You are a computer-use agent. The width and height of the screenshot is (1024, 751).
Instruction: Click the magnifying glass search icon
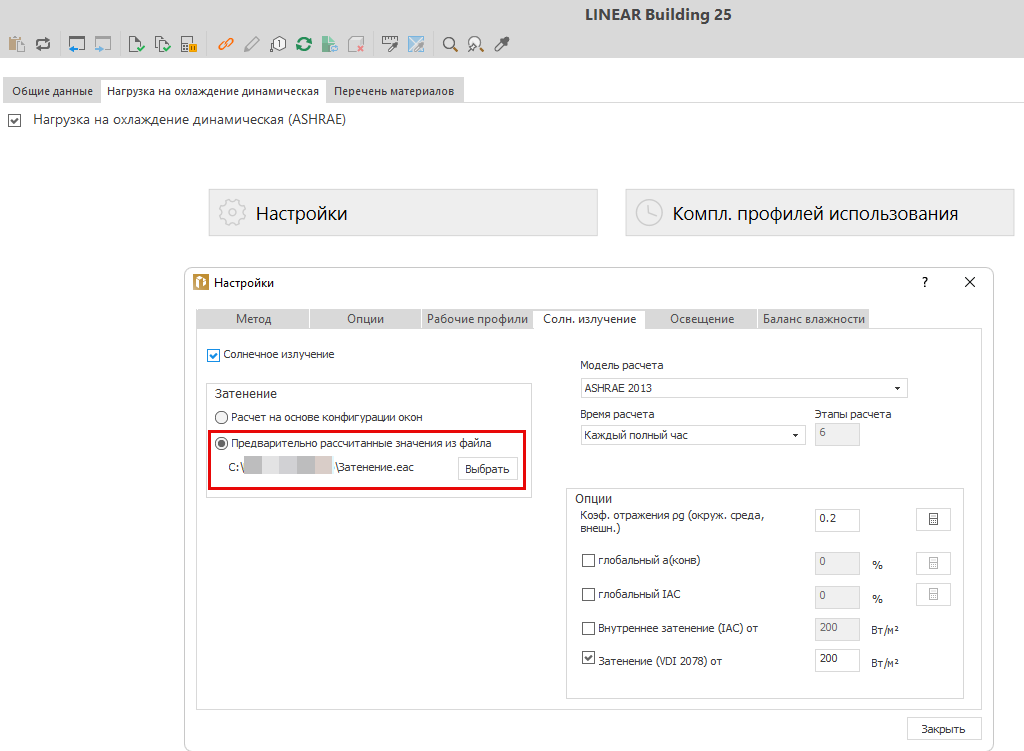[450, 44]
